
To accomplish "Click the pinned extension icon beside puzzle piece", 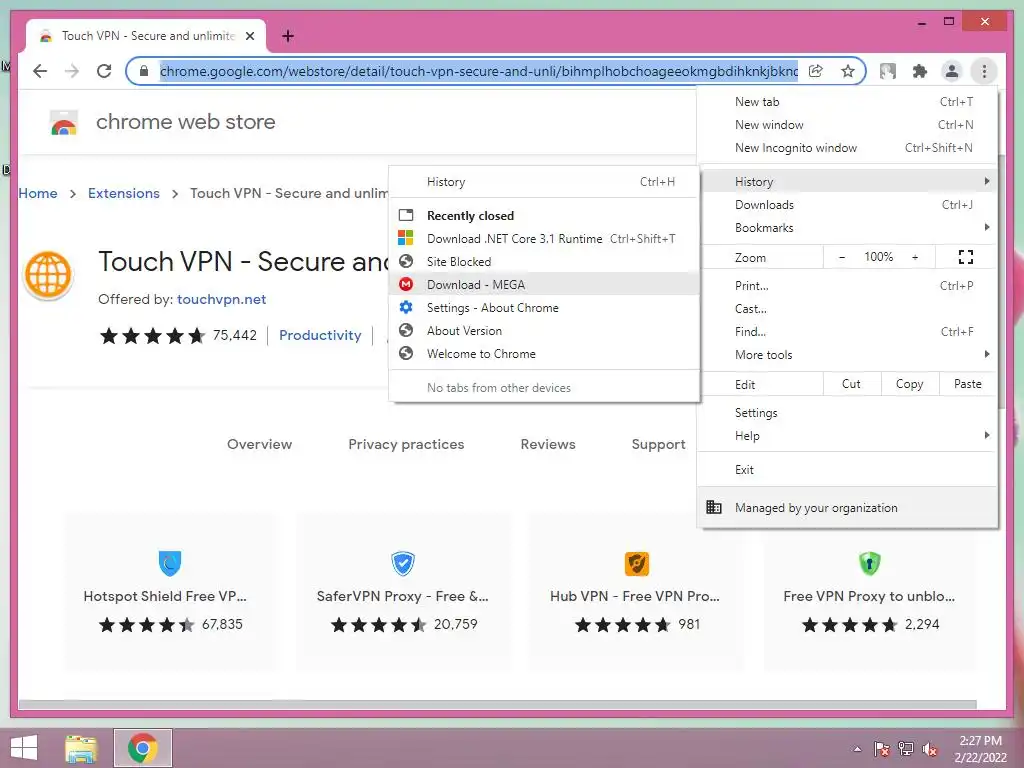I will (888, 71).
